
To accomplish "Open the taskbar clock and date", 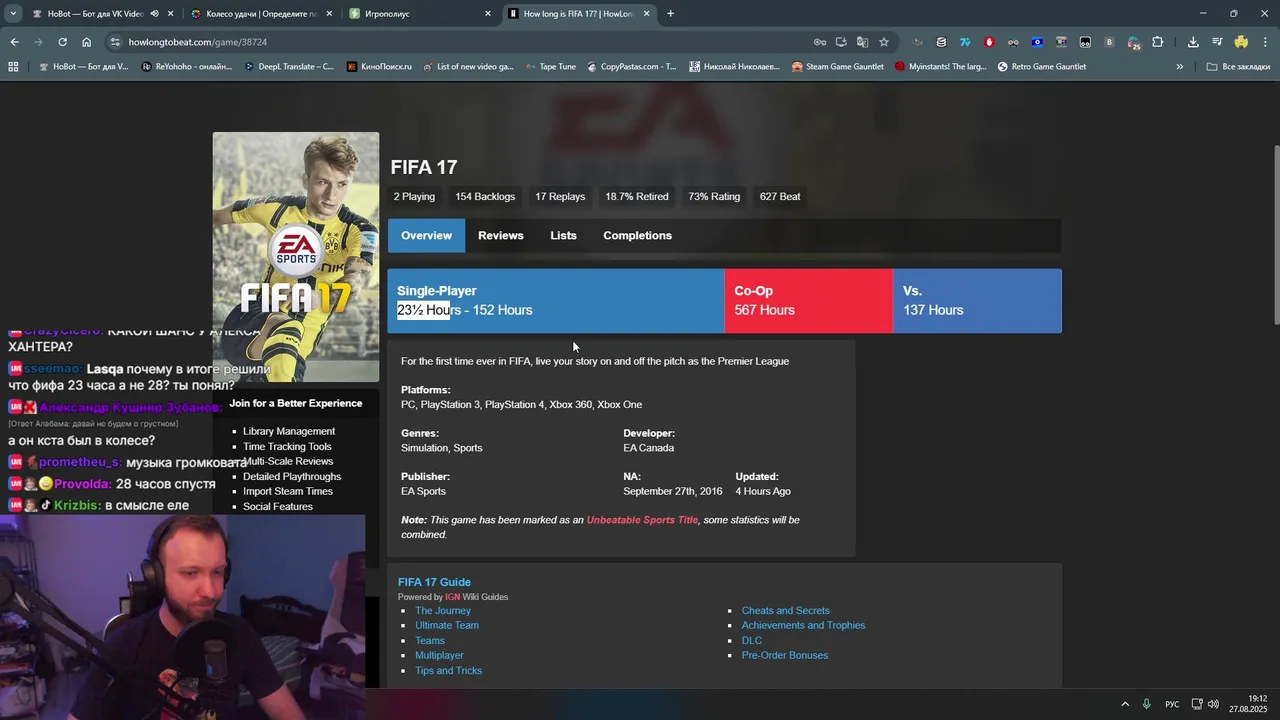I will 1248,704.
